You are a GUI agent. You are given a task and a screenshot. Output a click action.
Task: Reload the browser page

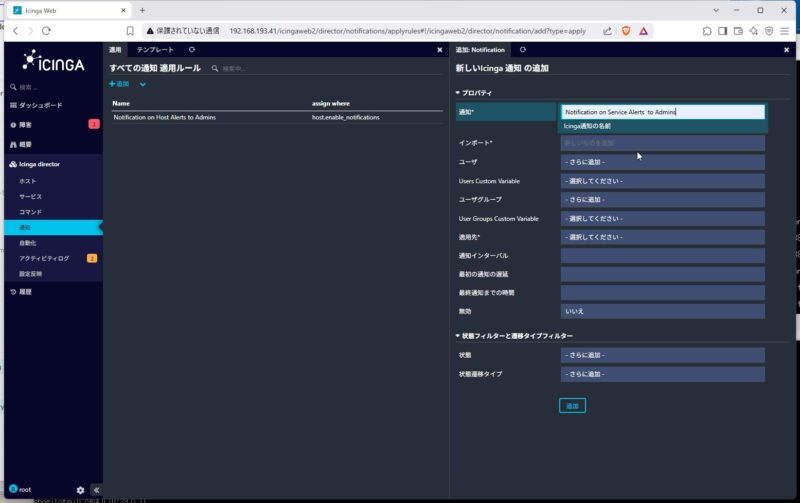[x=46, y=31]
